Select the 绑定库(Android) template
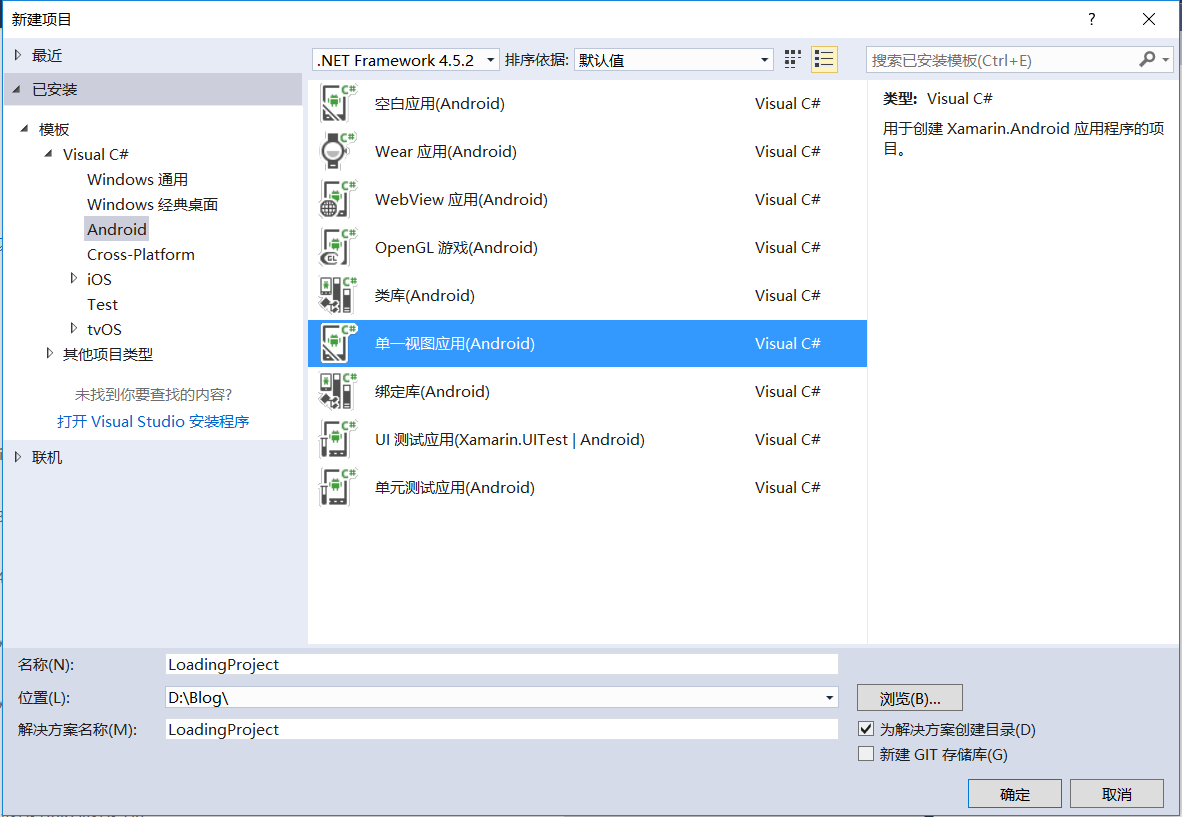Screen dimensions: 1182x817 pos(587,392)
